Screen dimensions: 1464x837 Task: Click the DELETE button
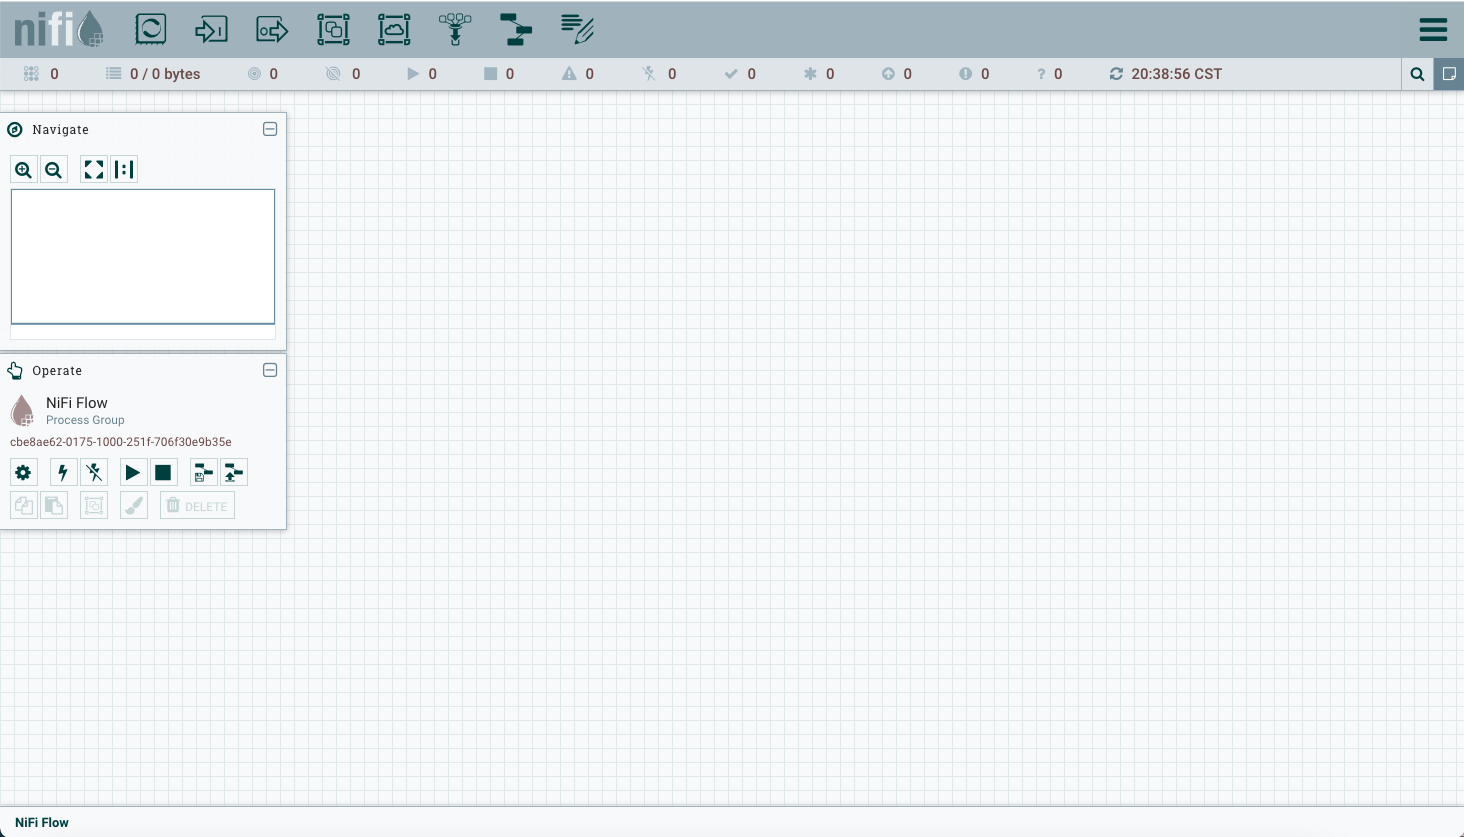[197, 505]
